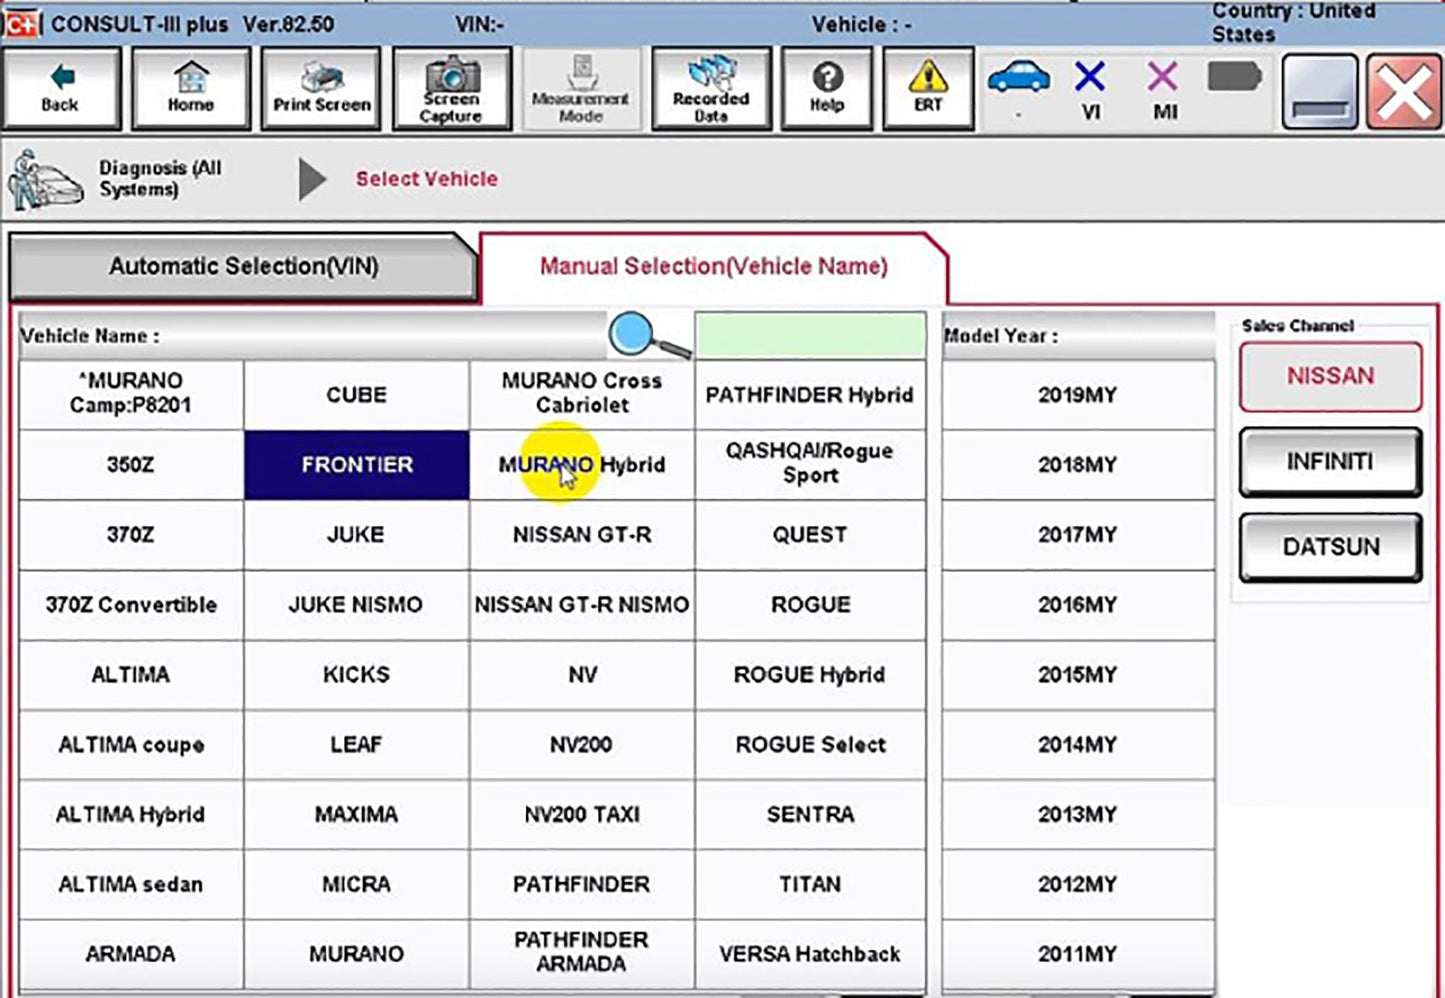Switch to Automatic Selection(VIN) tab
The width and height of the screenshot is (1445, 998).
pos(243,267)
